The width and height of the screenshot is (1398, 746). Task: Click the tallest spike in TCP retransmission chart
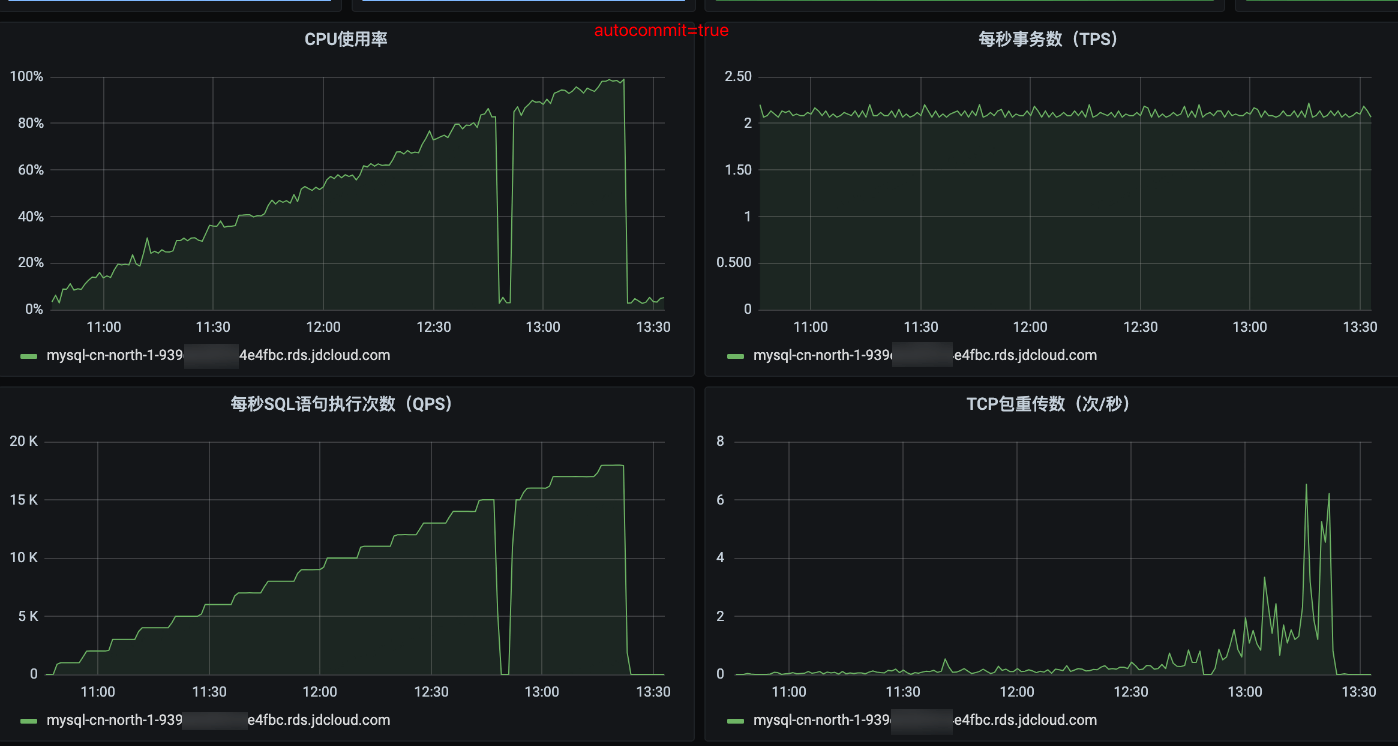point(1306,486)
